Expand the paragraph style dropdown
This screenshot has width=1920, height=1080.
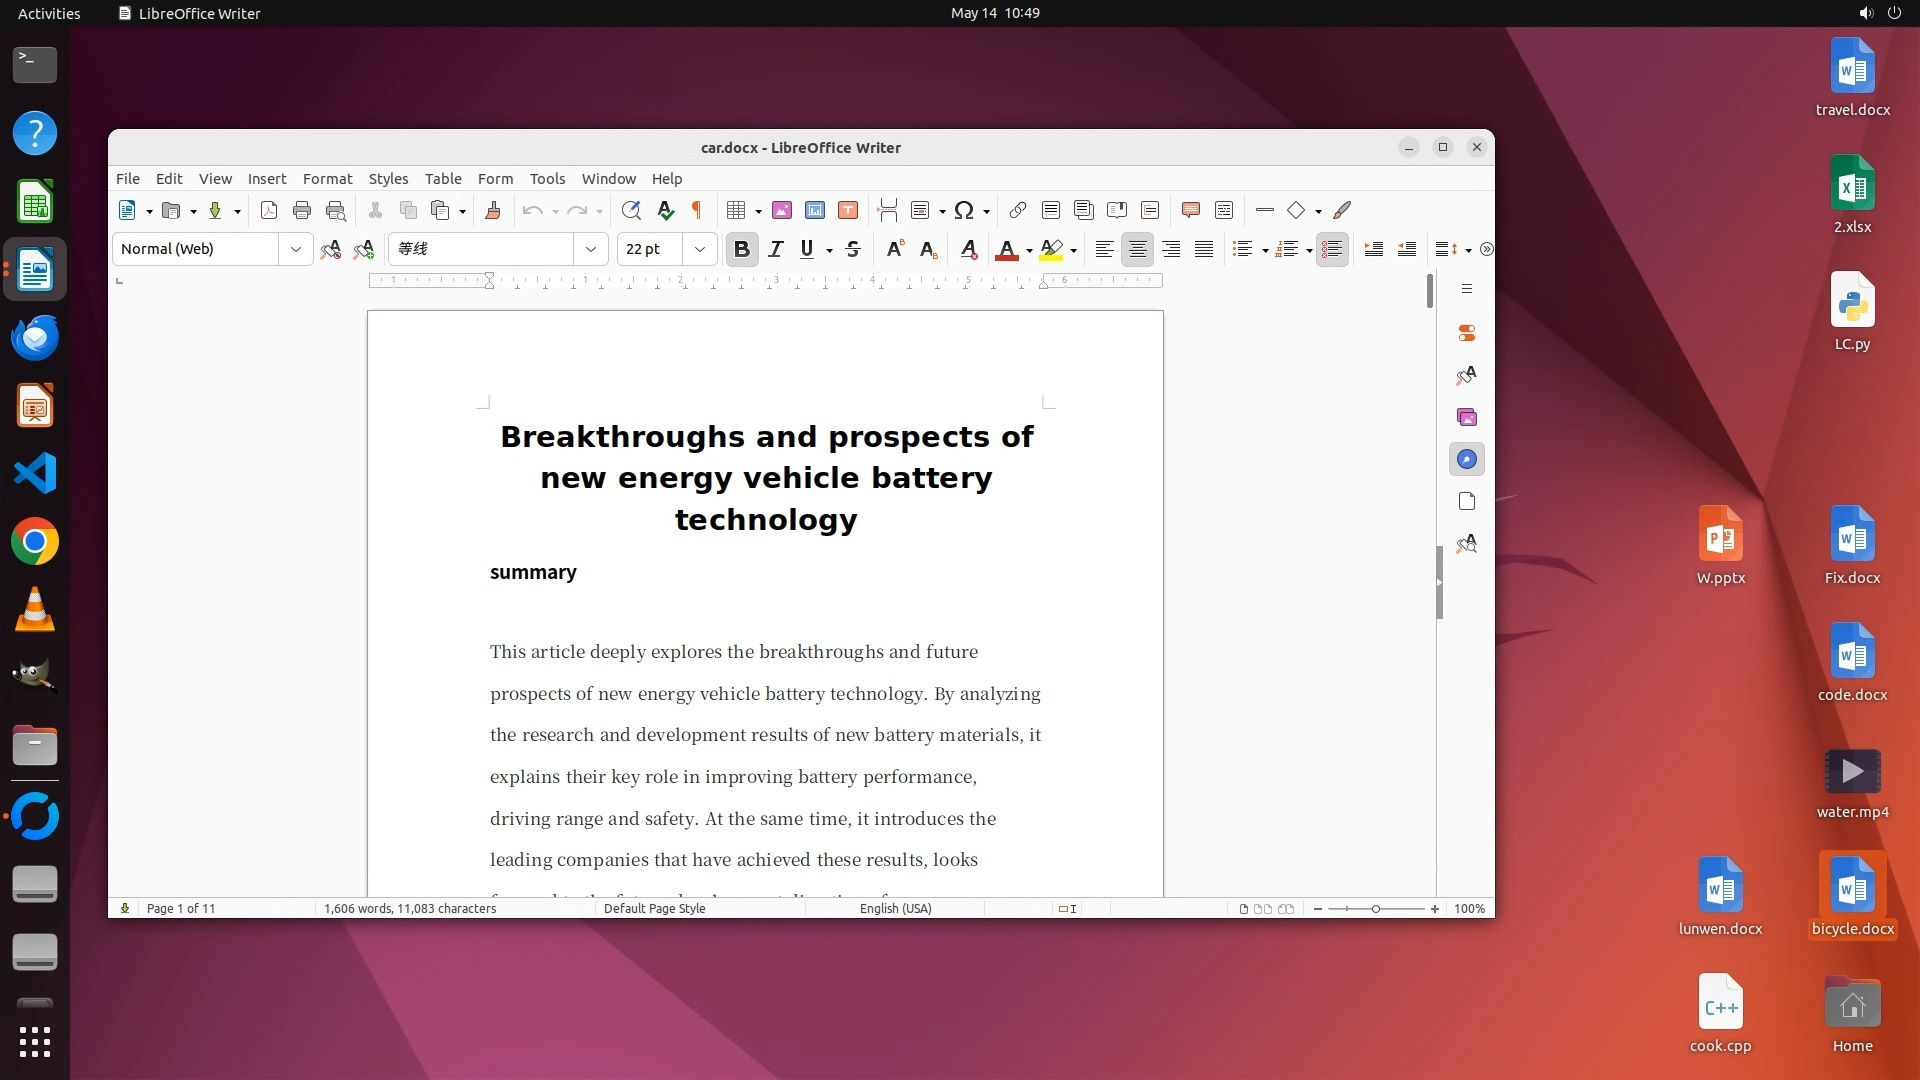pos(296,249)
